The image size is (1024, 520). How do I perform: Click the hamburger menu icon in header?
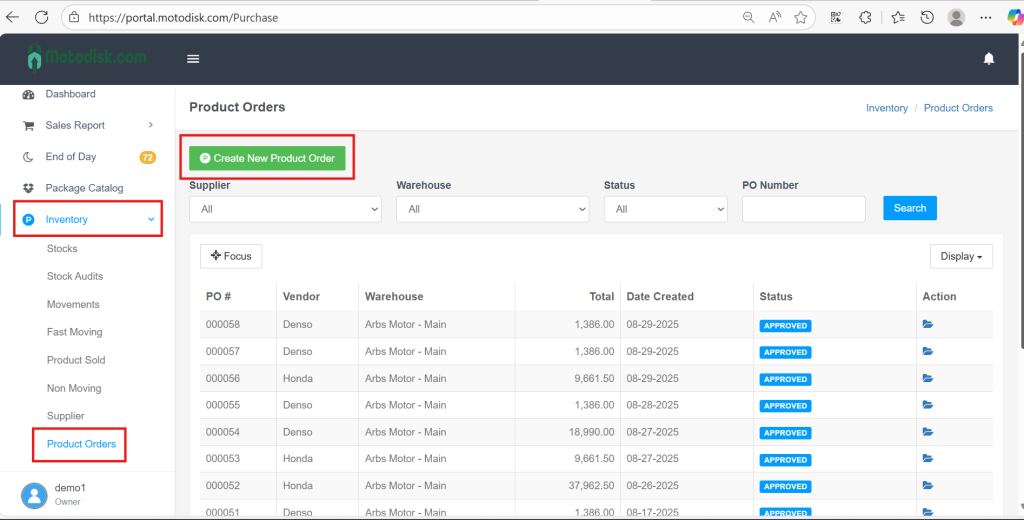point(193,59)
